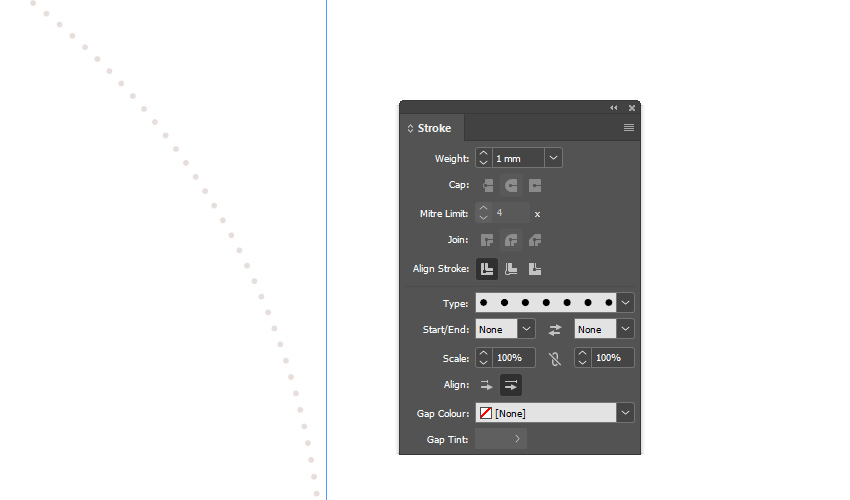Open the Weight dropdown

(553, 158)
